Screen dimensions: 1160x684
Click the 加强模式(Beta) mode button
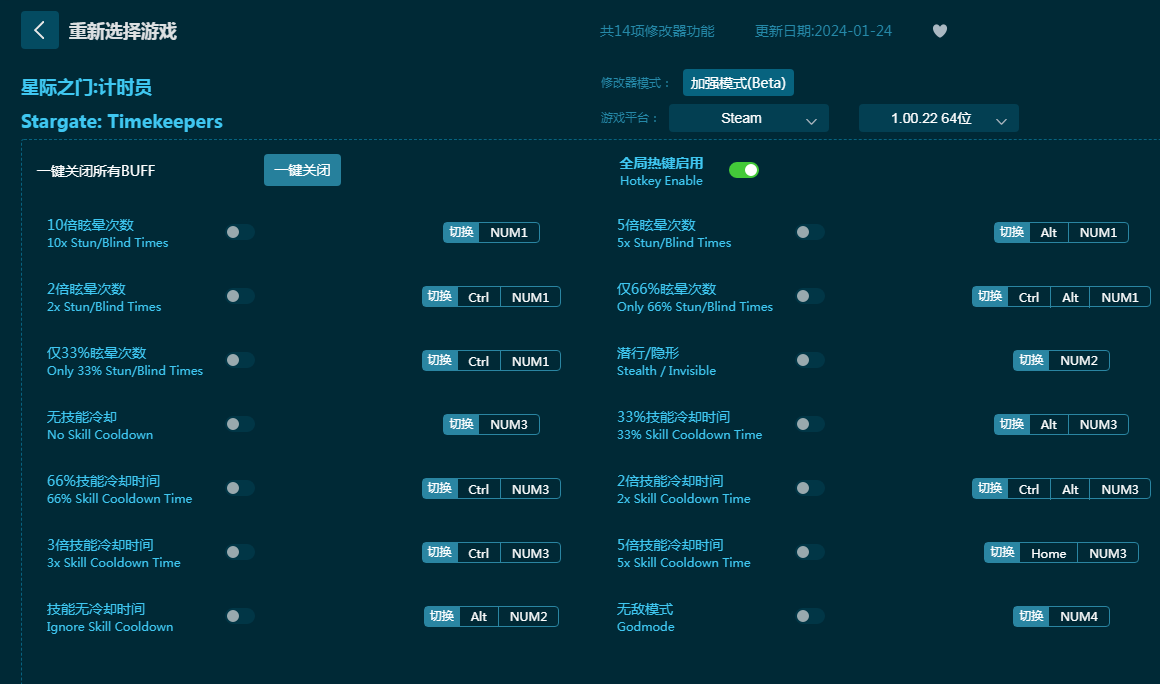(x=738, y=83)
